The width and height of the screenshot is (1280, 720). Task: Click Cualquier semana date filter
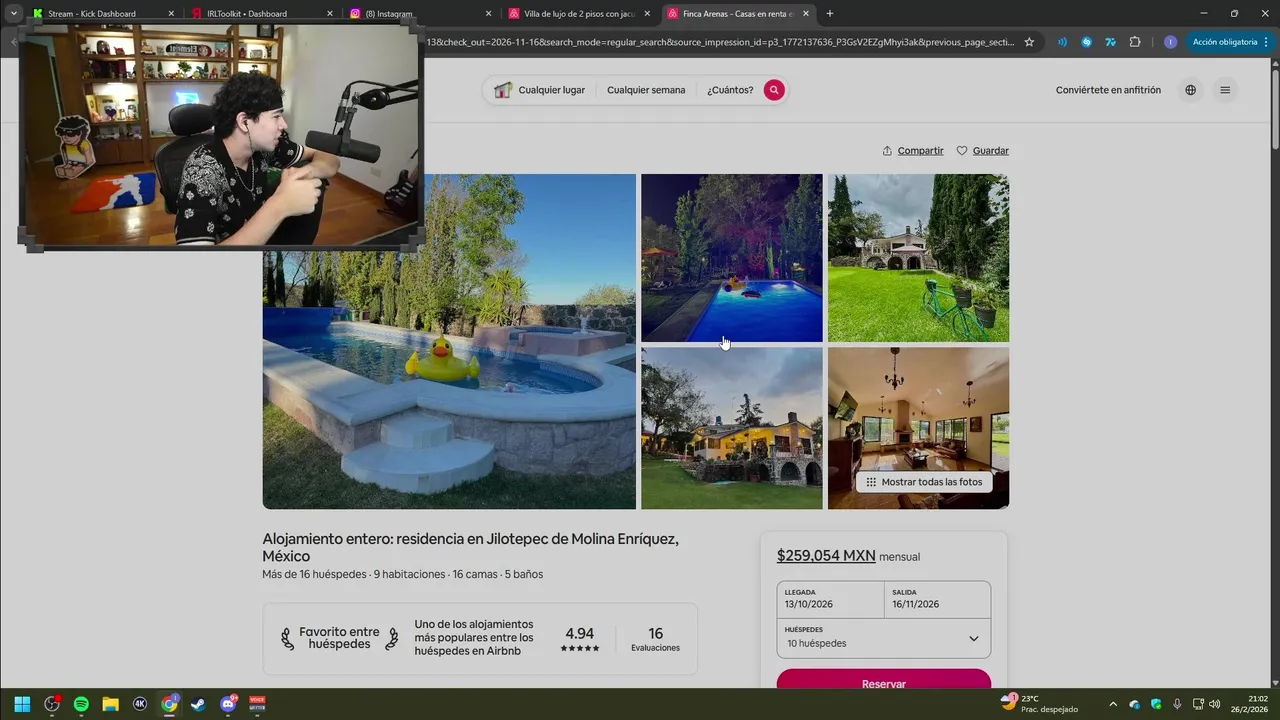646,90
